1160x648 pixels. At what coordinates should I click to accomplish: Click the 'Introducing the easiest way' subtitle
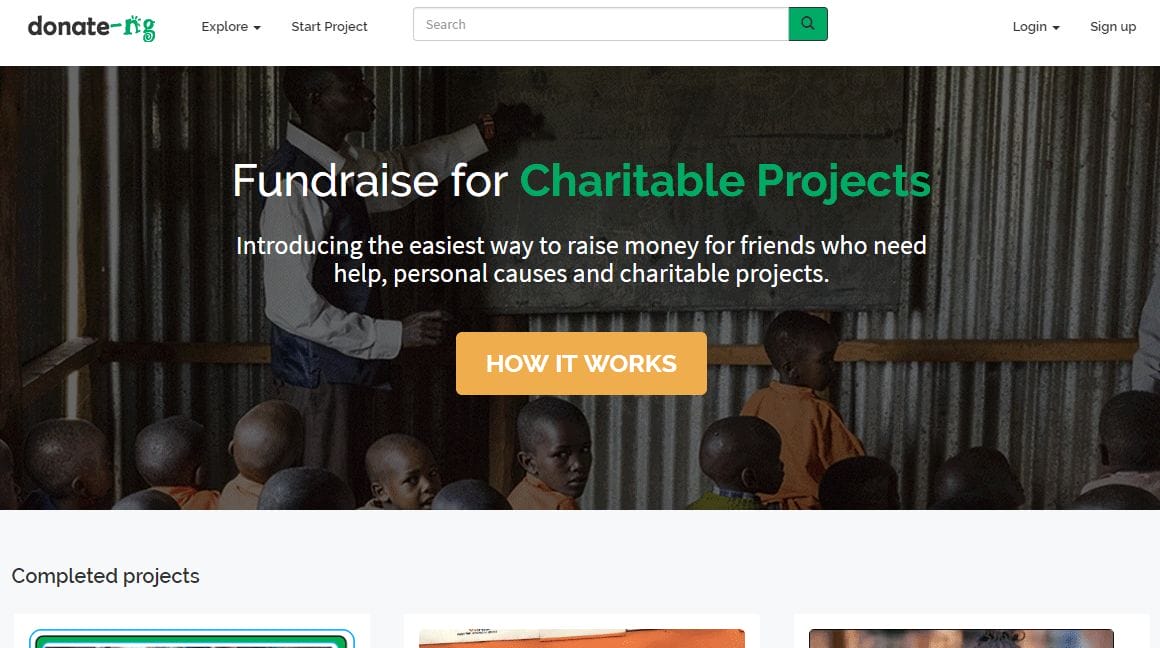(581, 259)
